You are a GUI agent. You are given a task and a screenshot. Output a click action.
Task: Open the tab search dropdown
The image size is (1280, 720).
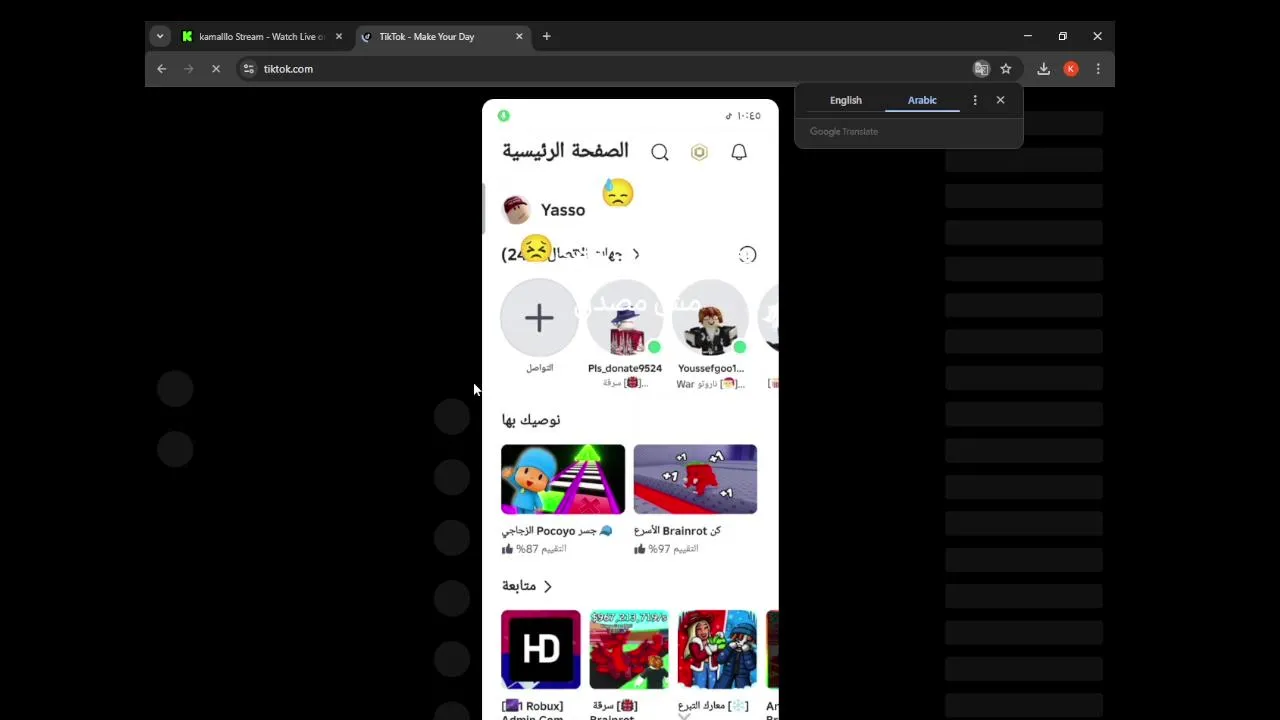[x=160, y=37]
